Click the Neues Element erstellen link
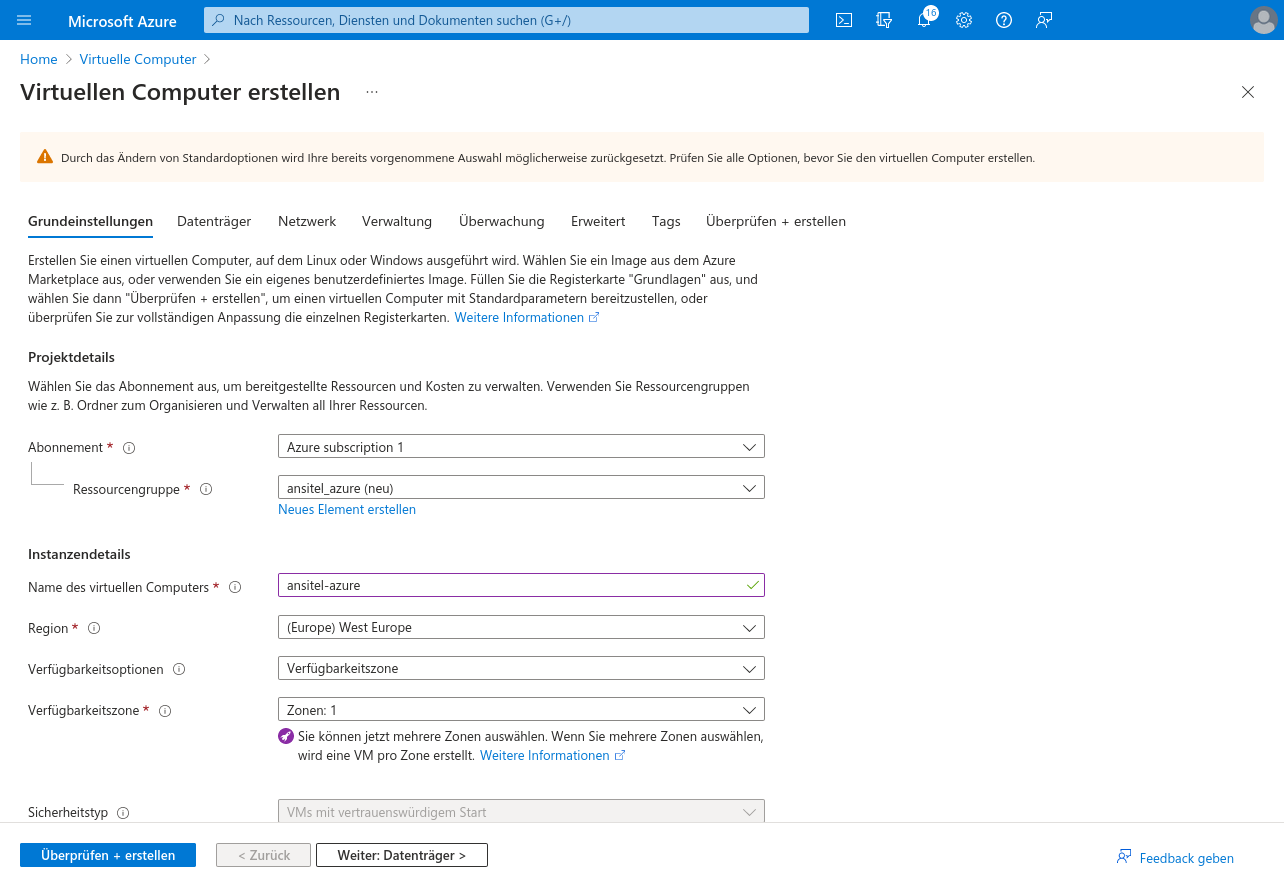Screen dimensions: 1284x892 tap(347, 509)
